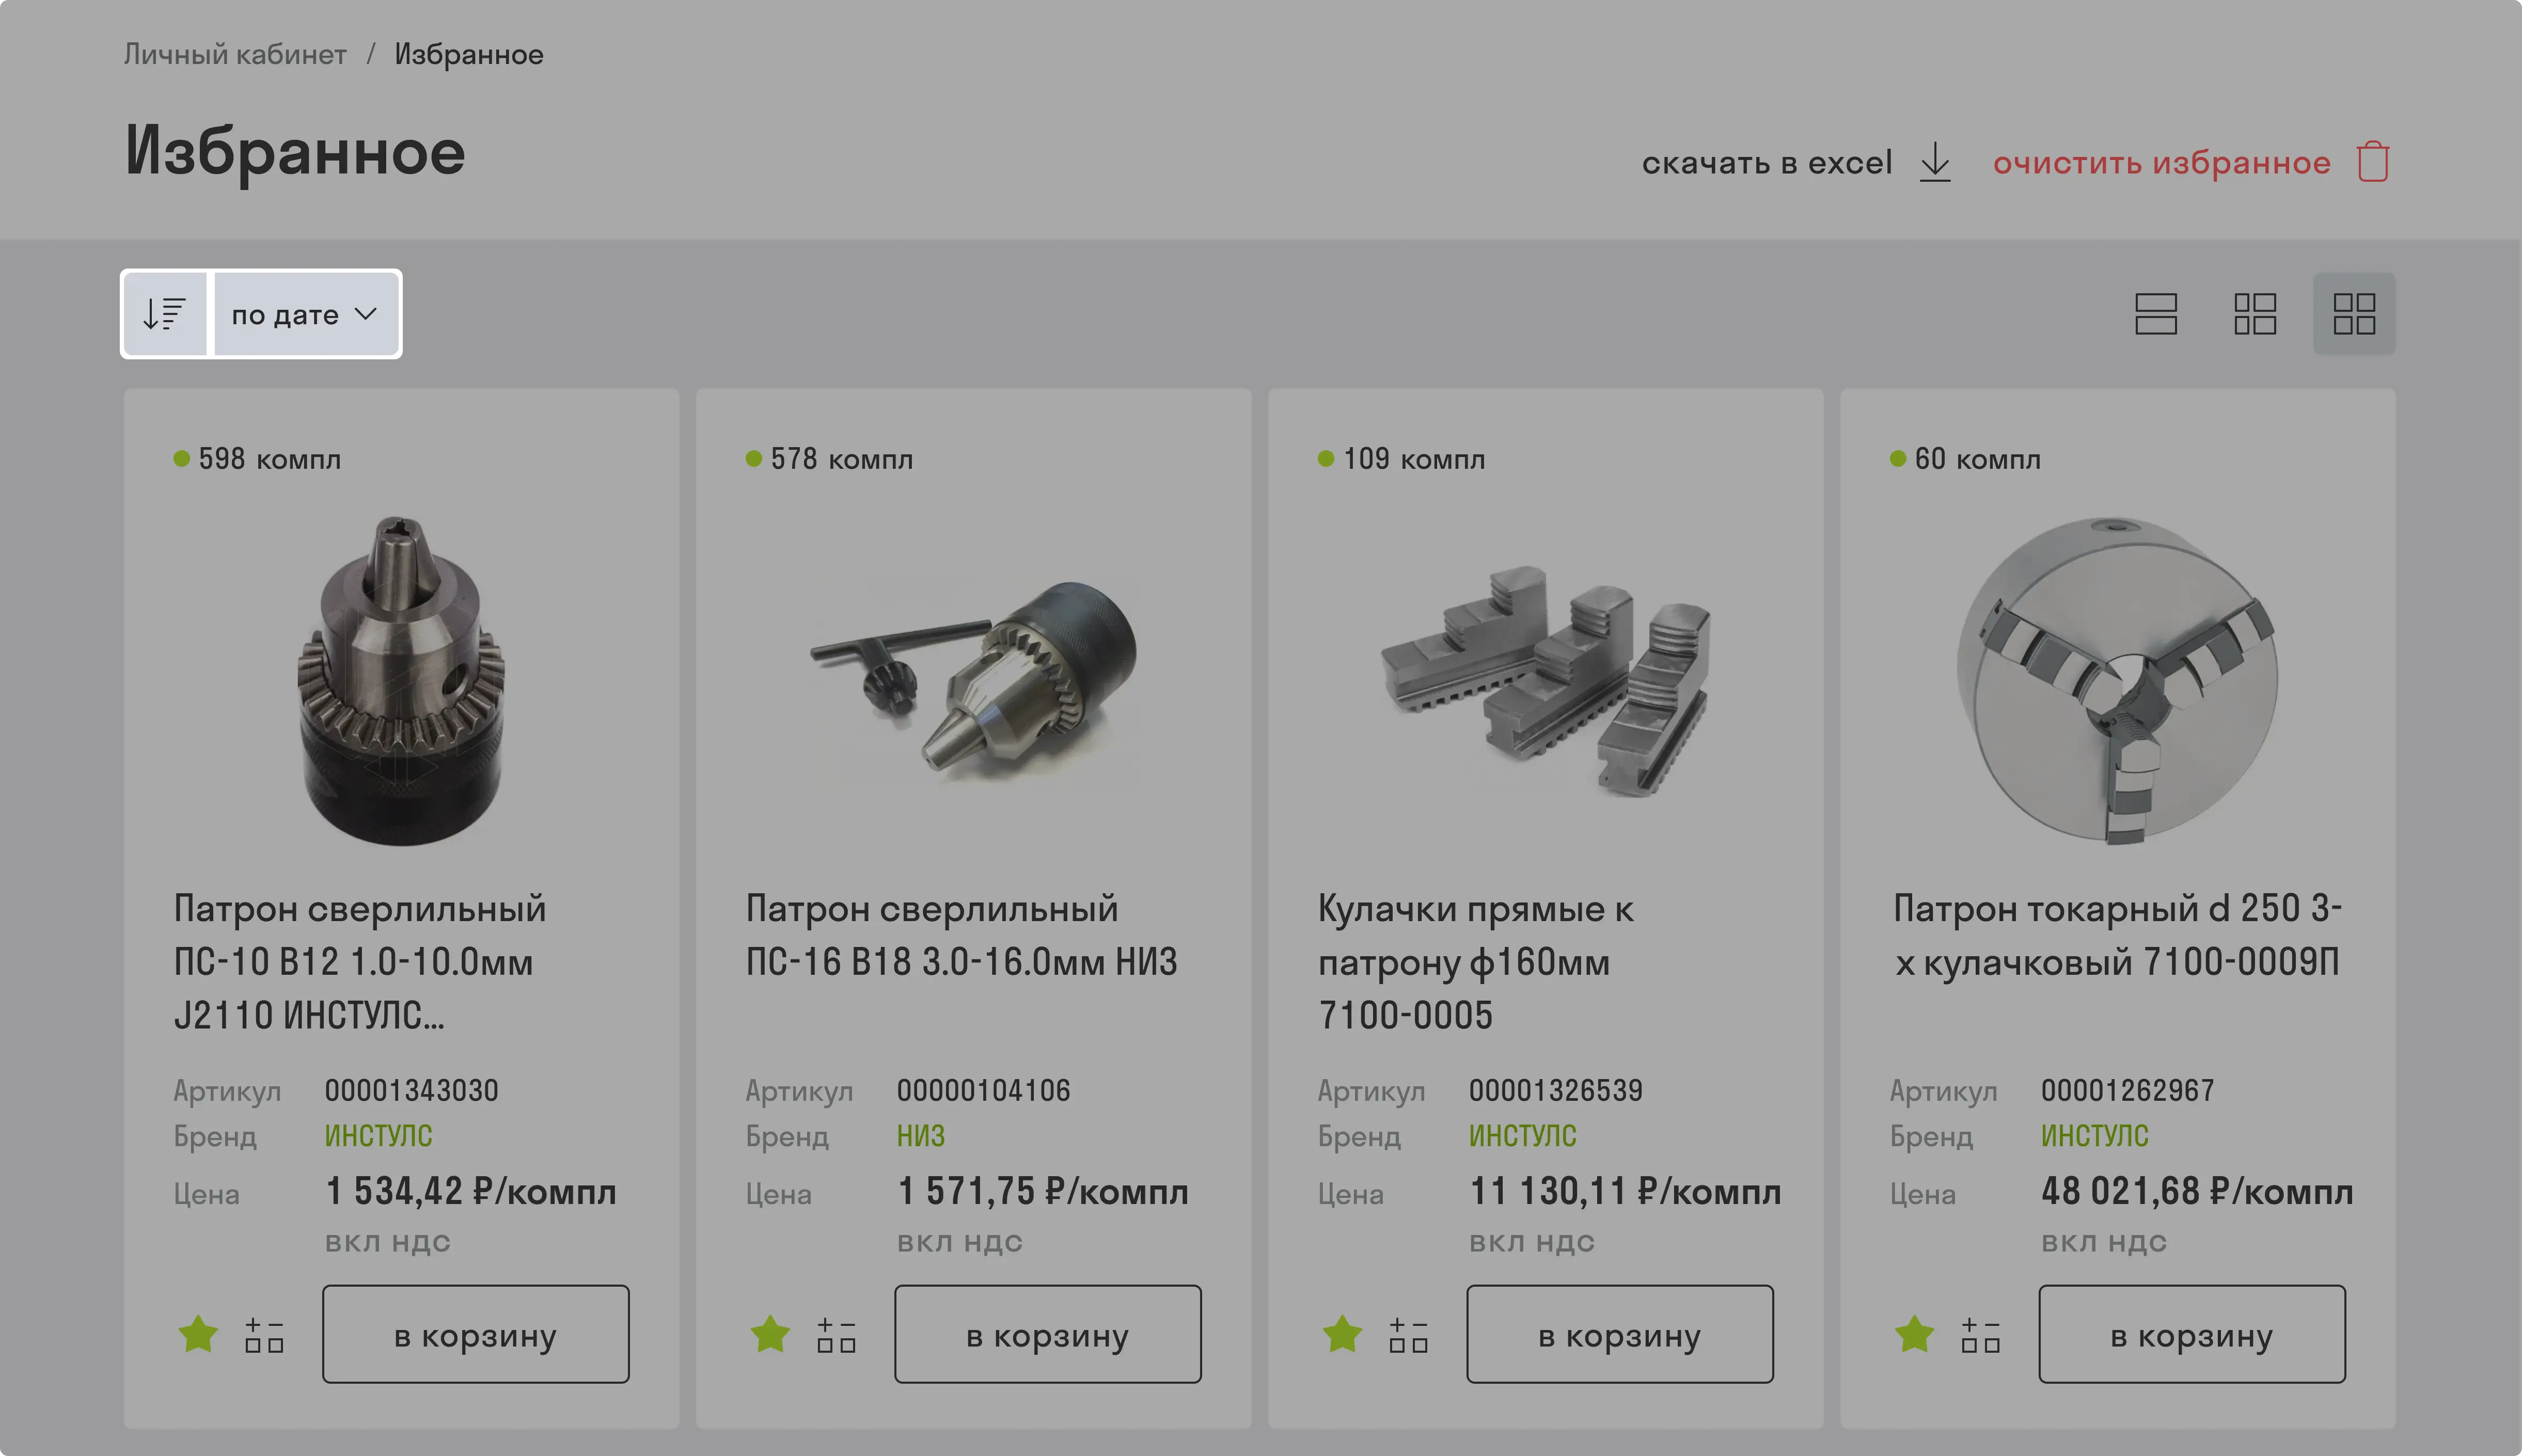Image resolution: width=2522 pixels, height=1456 pixels.
Task: Add ПС-10 B12 chuck to comparison
Action: [x=264, y=1335]
